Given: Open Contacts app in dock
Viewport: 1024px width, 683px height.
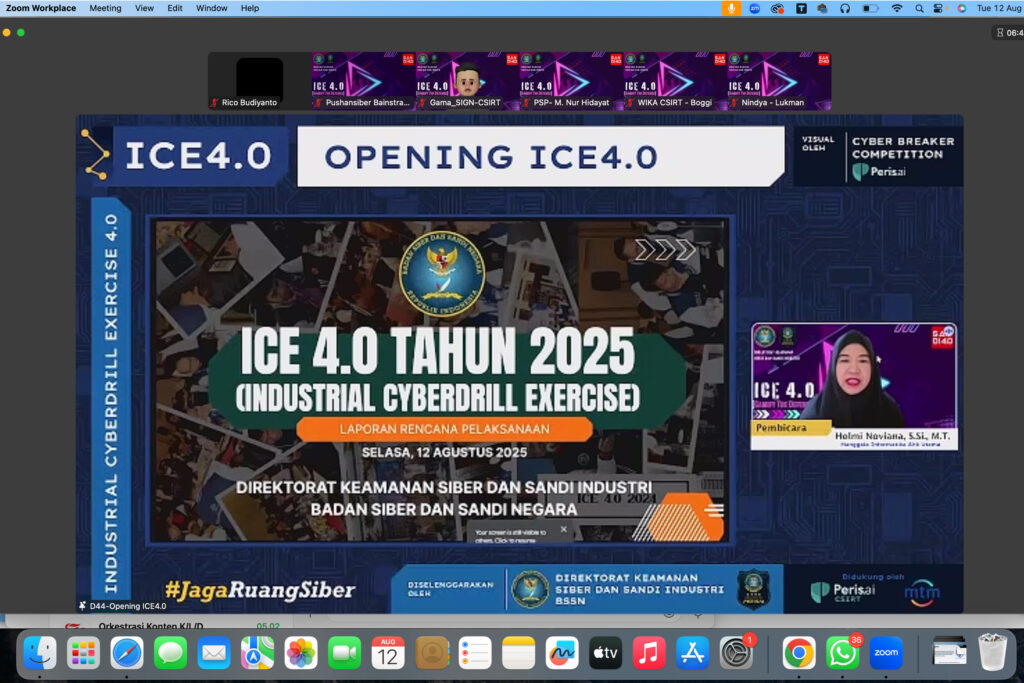Looking at the screenshot, I should click(432, 653).
